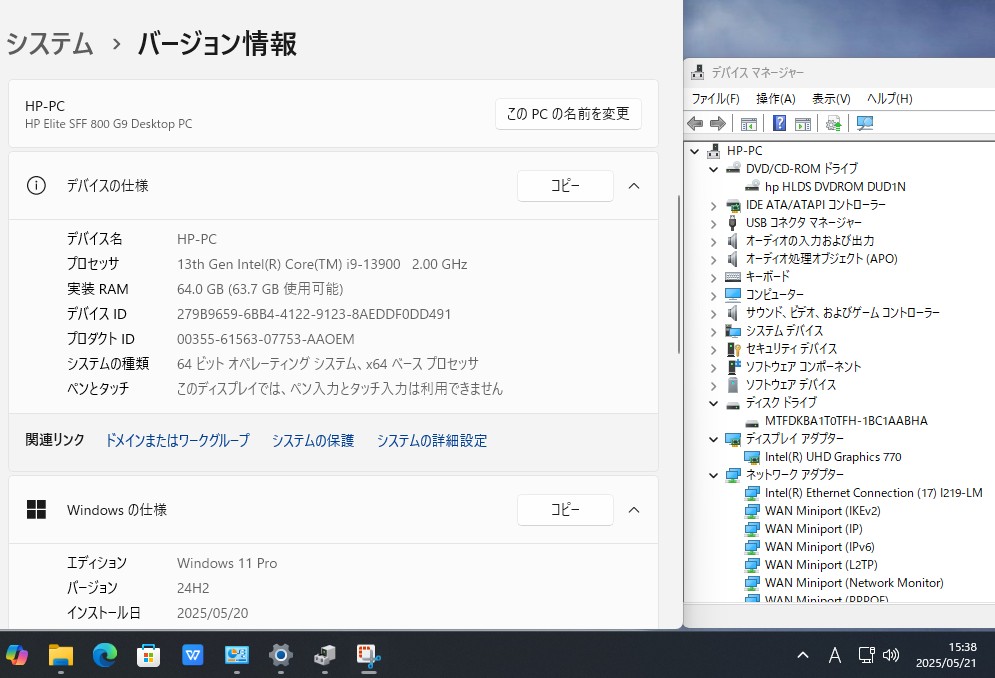Image resolution: width=995 pixels, height=678 pixels.
Task: Click the デバイスの仕様 info icon
Action: coord(36,186)
